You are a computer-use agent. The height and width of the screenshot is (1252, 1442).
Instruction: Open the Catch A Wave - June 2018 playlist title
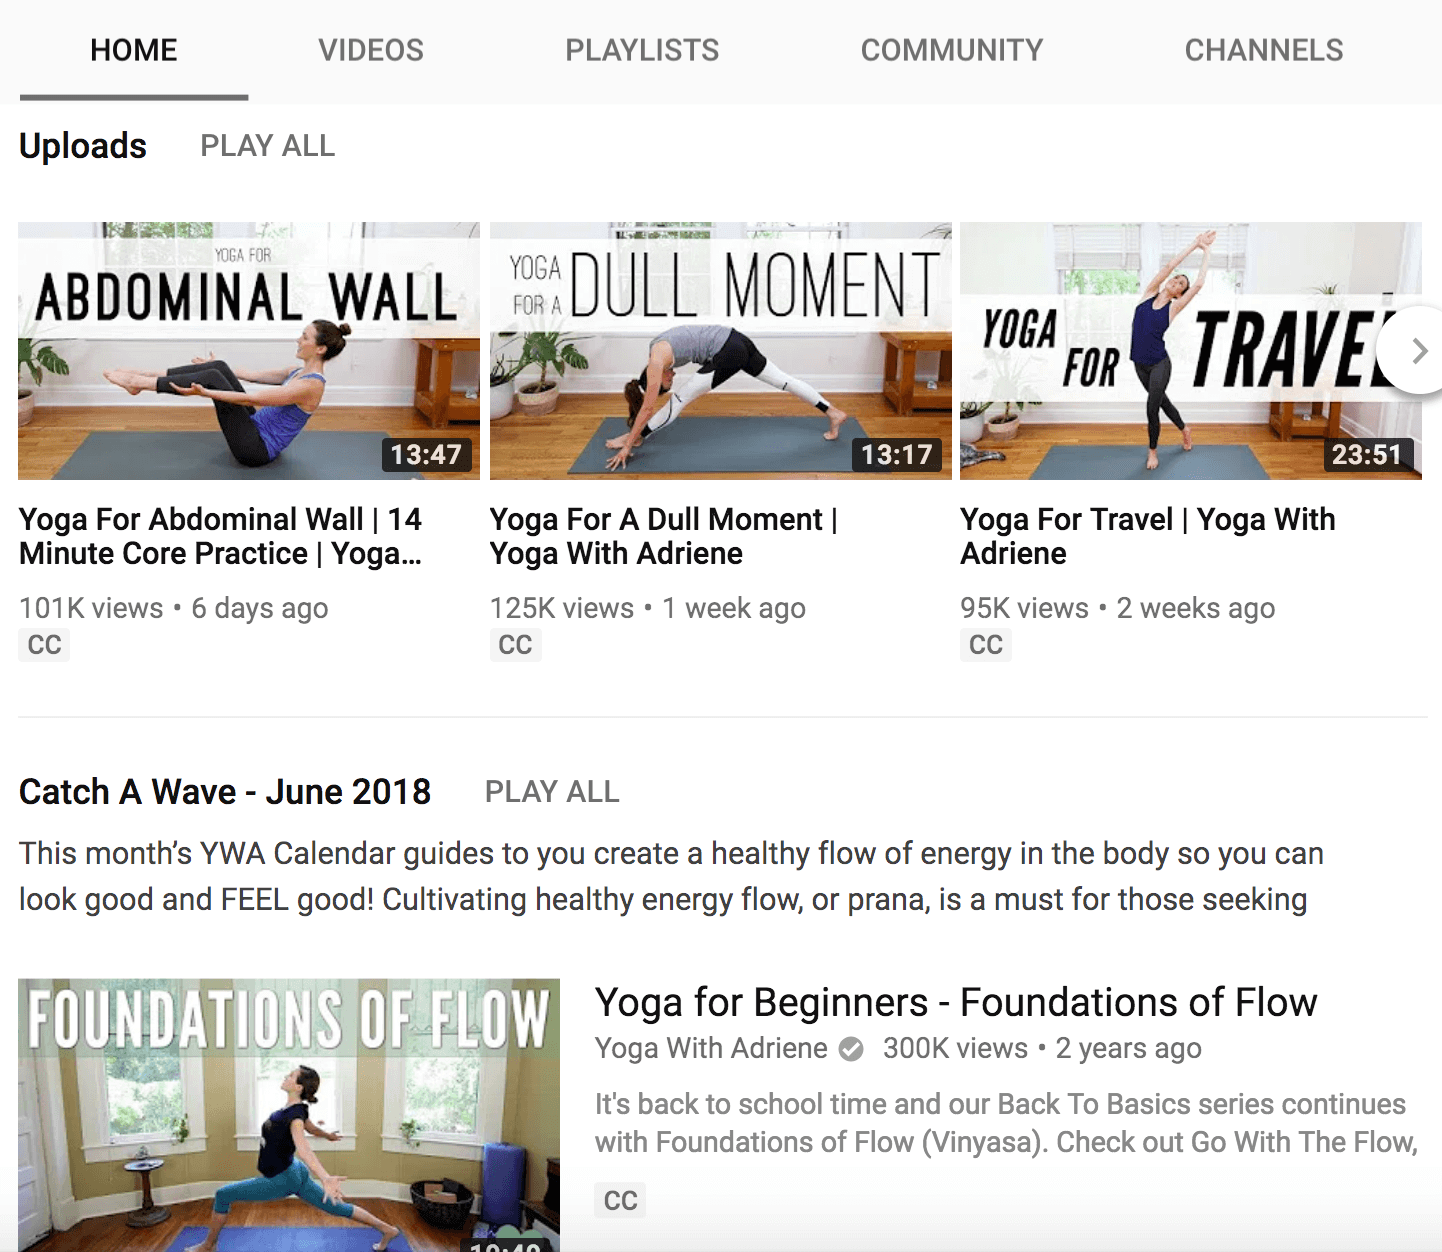225,792
